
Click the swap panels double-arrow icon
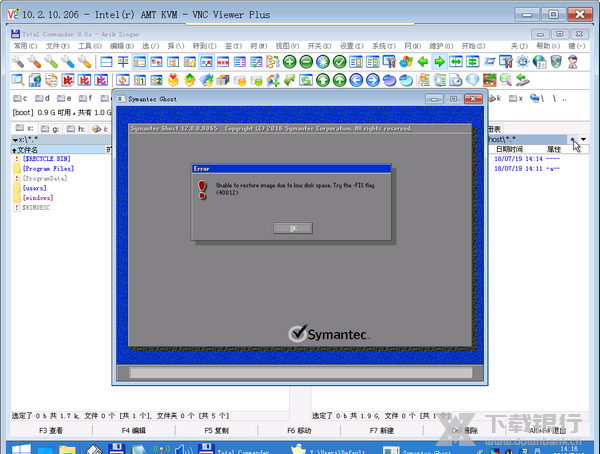456,62
